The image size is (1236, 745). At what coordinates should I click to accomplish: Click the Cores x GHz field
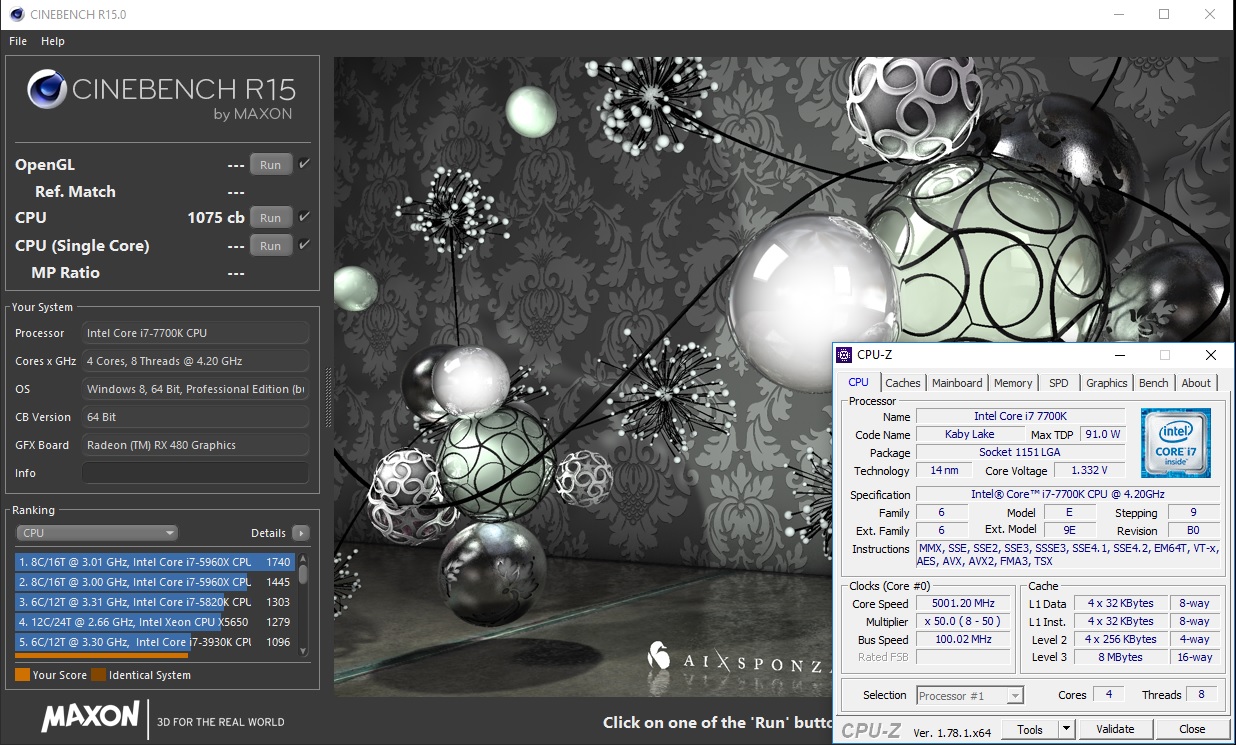click(195, 361)
